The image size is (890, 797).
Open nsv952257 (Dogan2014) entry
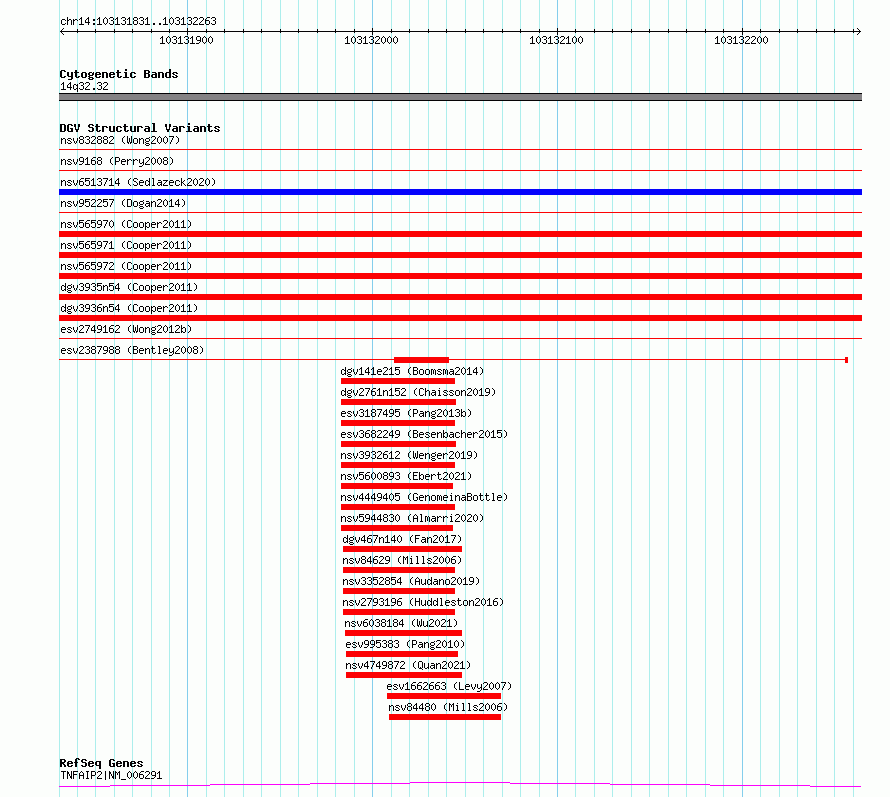[123, 203]
